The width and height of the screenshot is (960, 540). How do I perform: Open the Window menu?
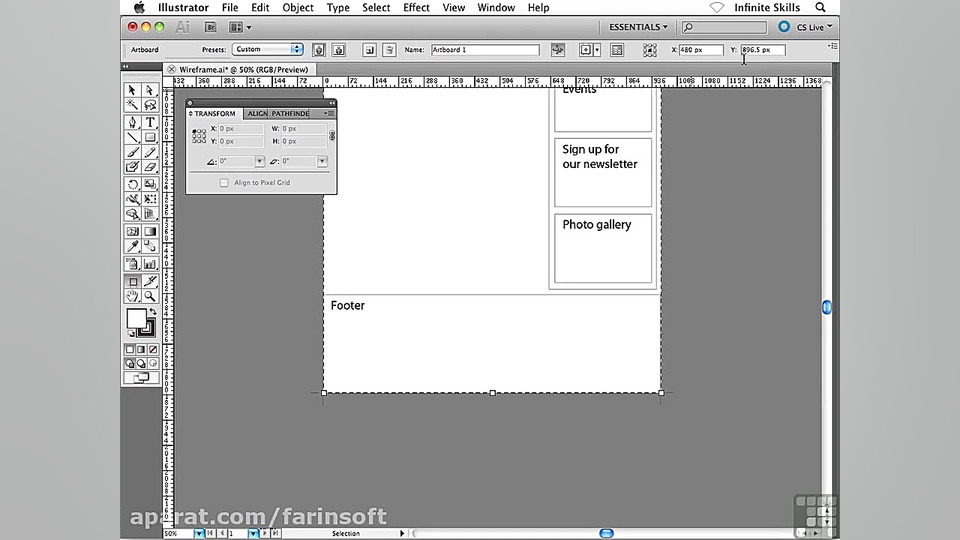[496, 7]
